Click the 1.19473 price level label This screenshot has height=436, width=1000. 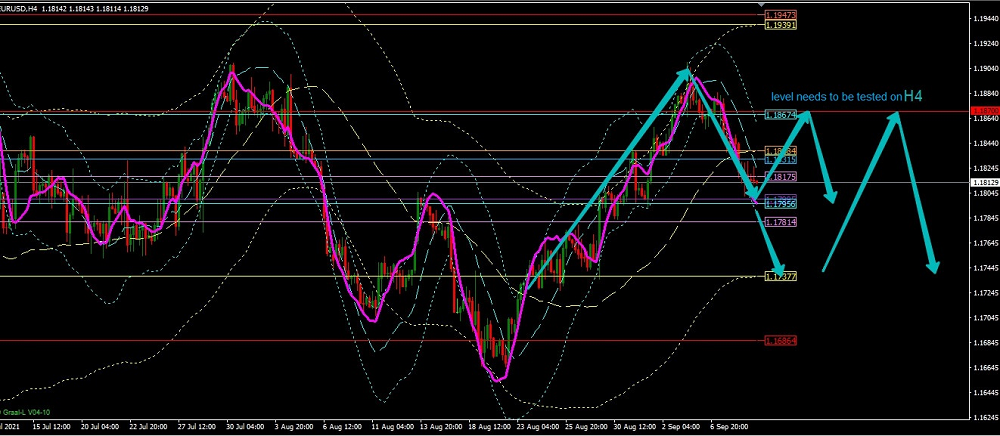780,15
